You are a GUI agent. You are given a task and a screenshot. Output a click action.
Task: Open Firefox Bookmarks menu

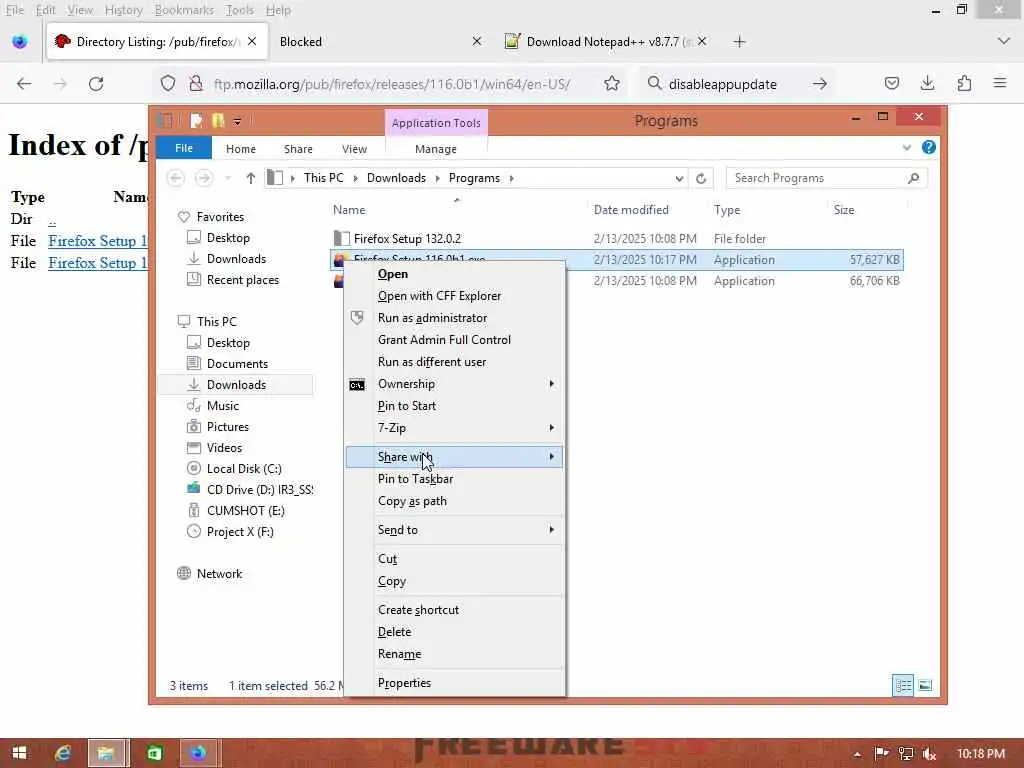[184, 10]
